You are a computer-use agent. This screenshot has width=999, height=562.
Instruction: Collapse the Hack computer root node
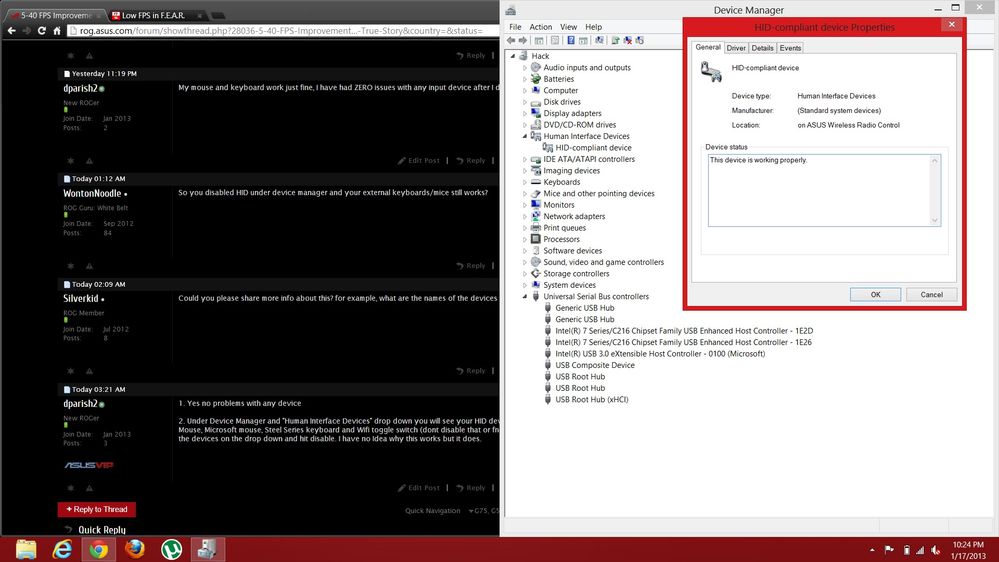coord(513,56)
